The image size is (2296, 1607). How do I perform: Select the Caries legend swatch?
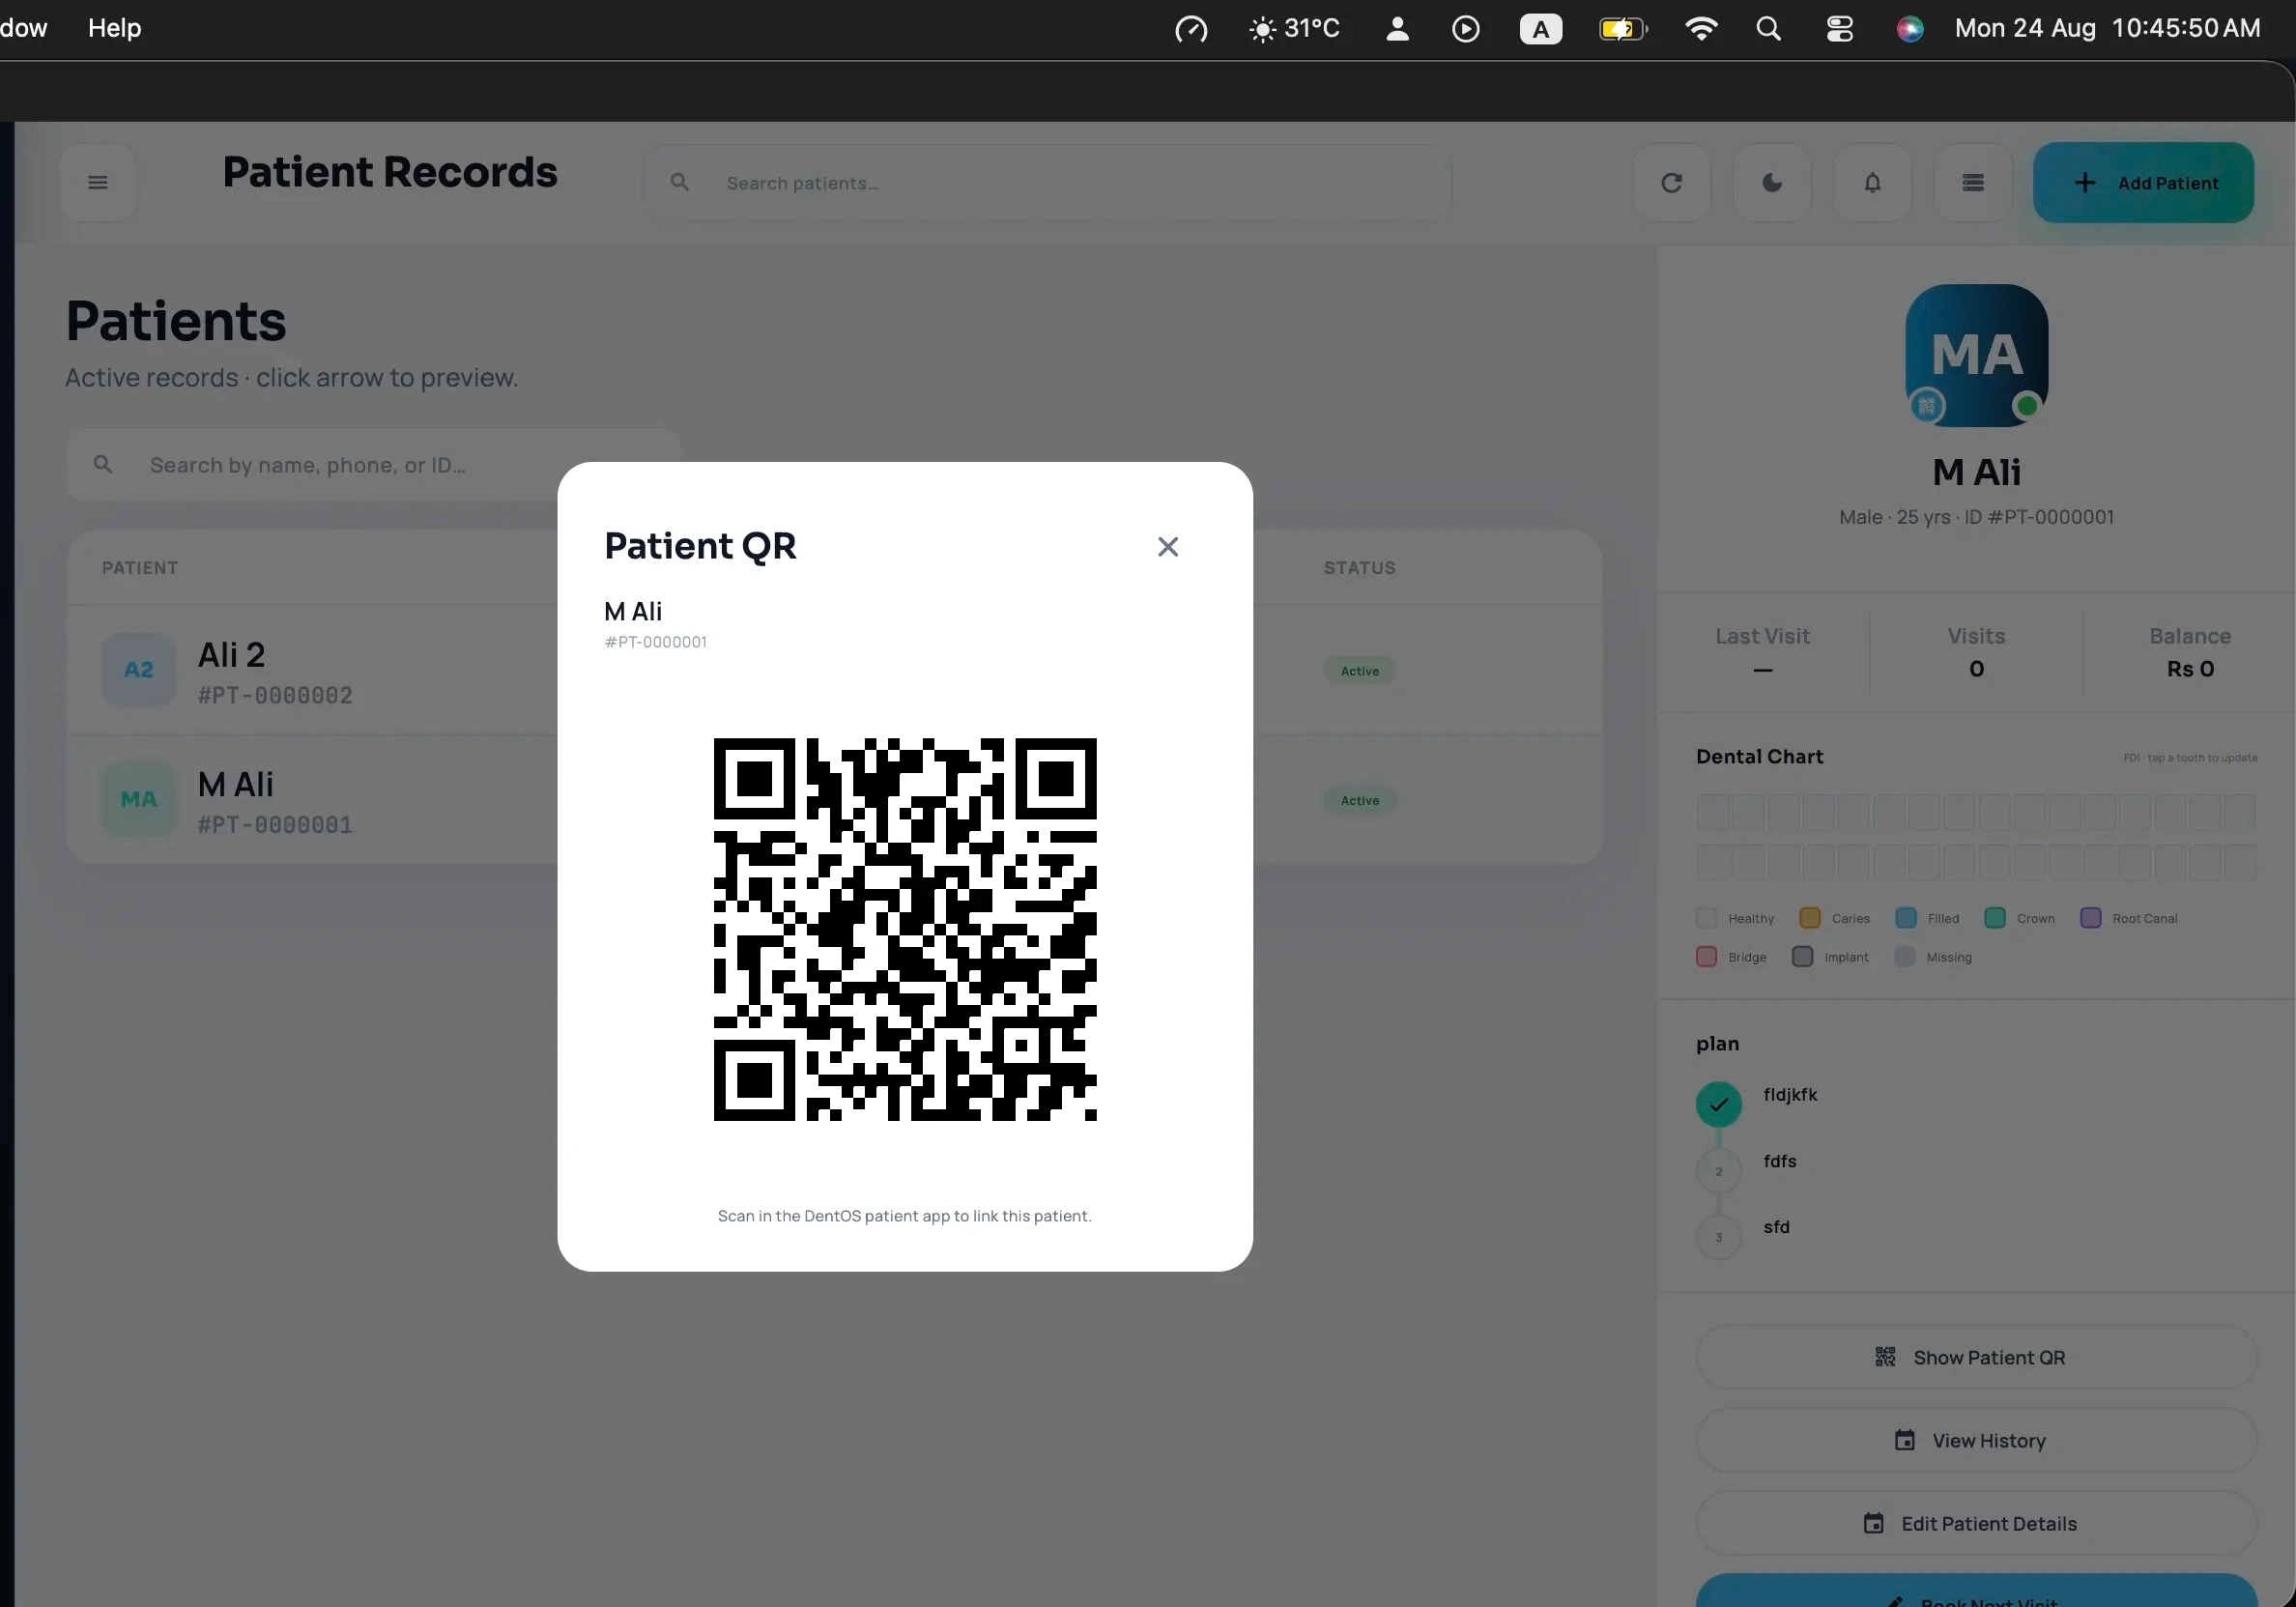1810,918
